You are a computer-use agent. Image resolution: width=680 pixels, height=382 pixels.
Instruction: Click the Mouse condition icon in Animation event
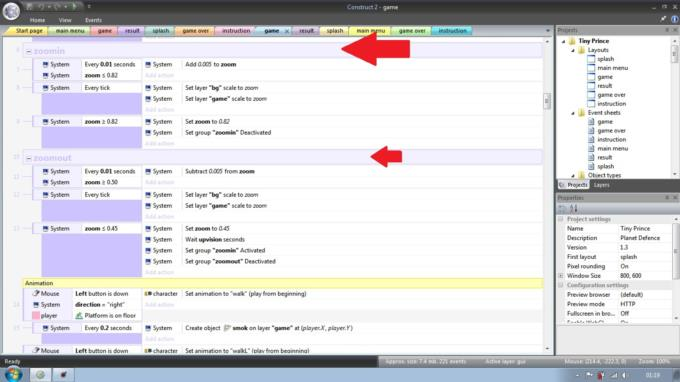(x=36, y=294)
